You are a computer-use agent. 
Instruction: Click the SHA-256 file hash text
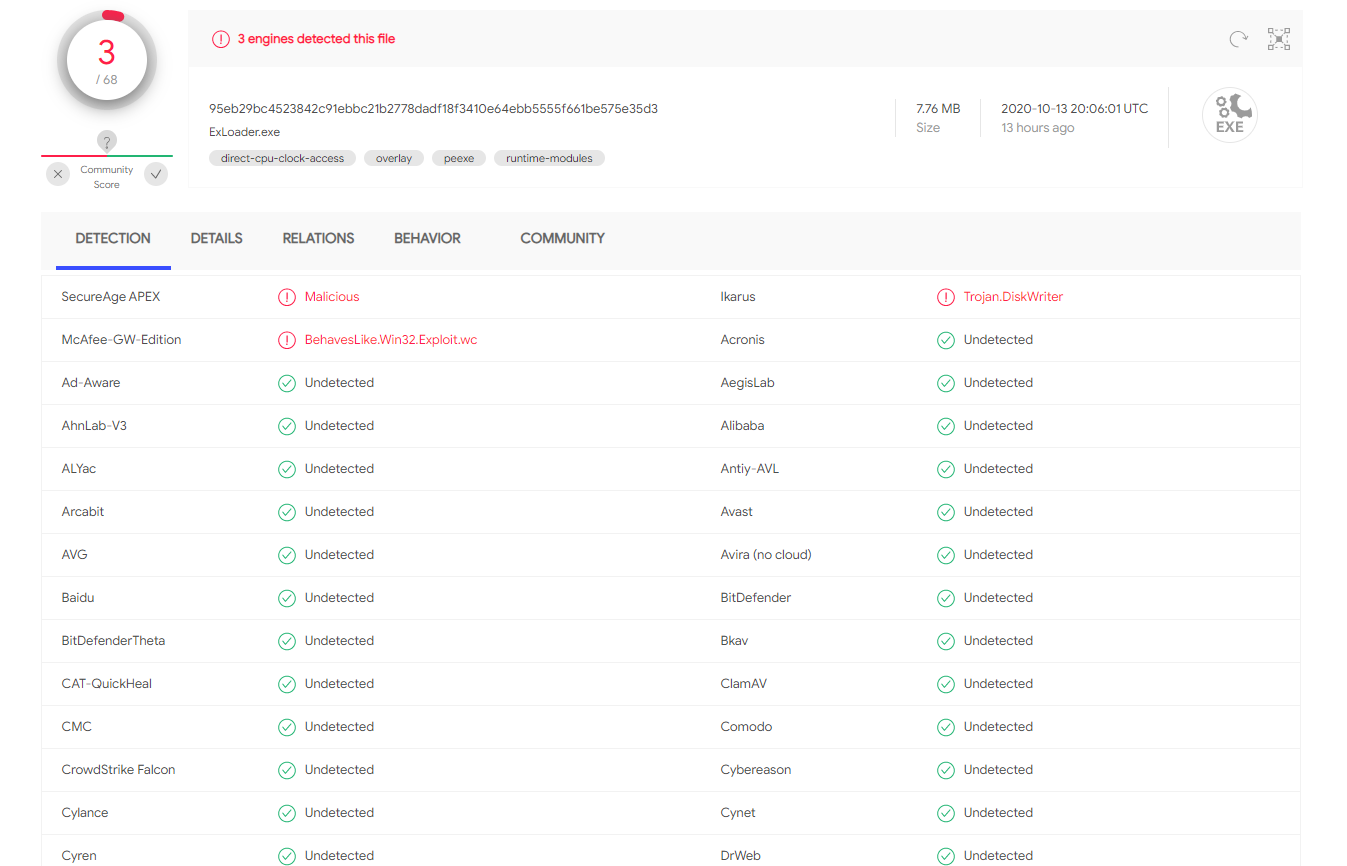click(433, 108)
